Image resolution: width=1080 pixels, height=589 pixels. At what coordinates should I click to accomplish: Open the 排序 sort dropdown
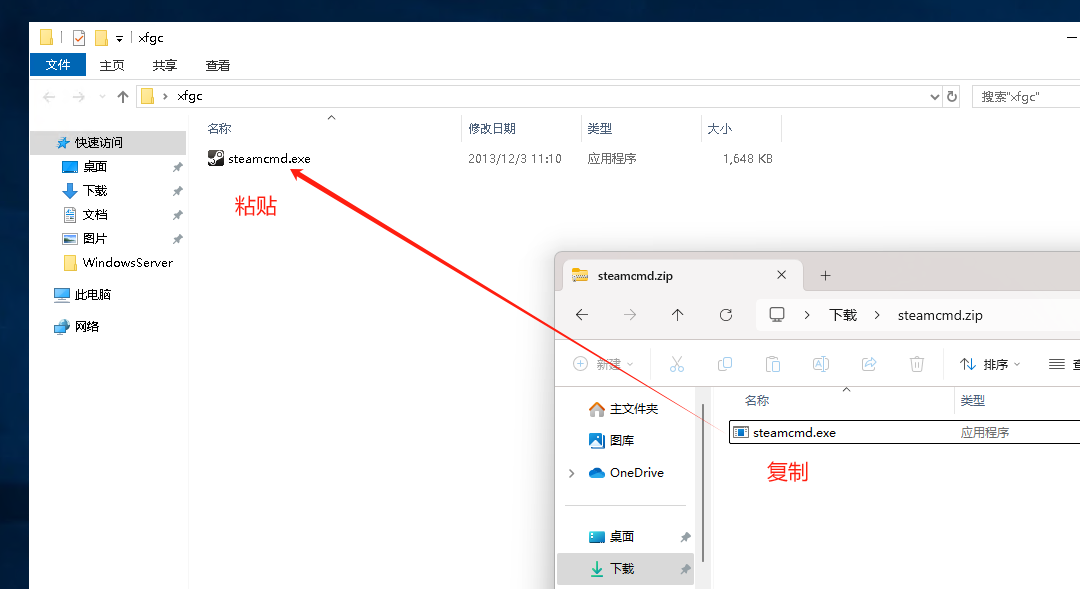[990, 364]
